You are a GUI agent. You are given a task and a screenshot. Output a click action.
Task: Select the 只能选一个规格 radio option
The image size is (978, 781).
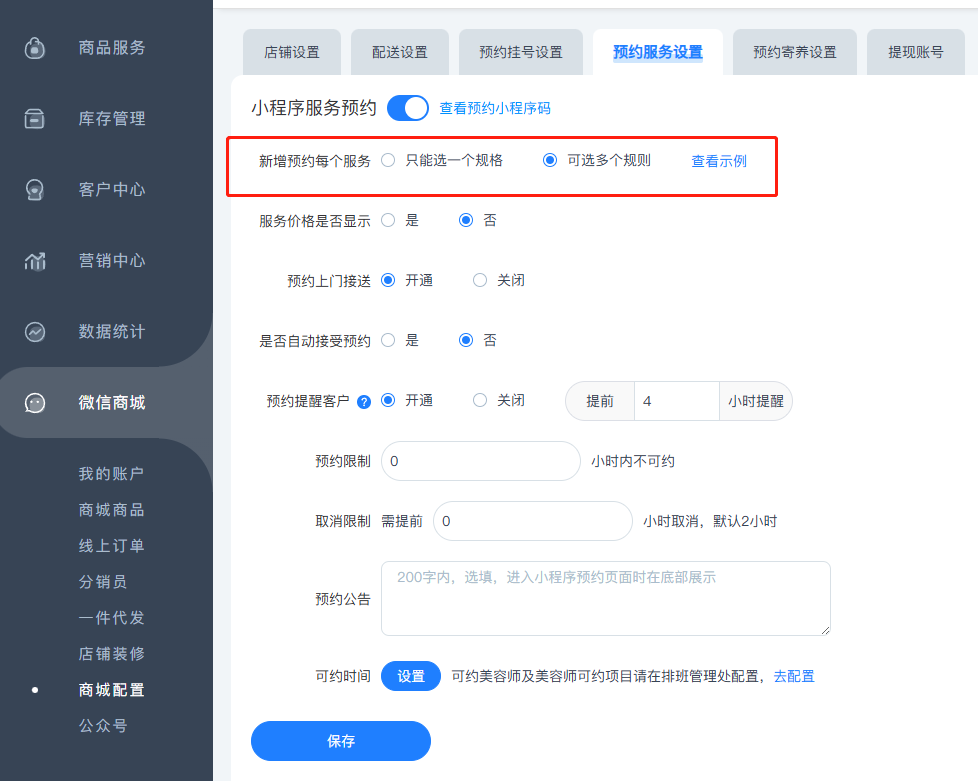pyautogui.click(x=388, y=160)
